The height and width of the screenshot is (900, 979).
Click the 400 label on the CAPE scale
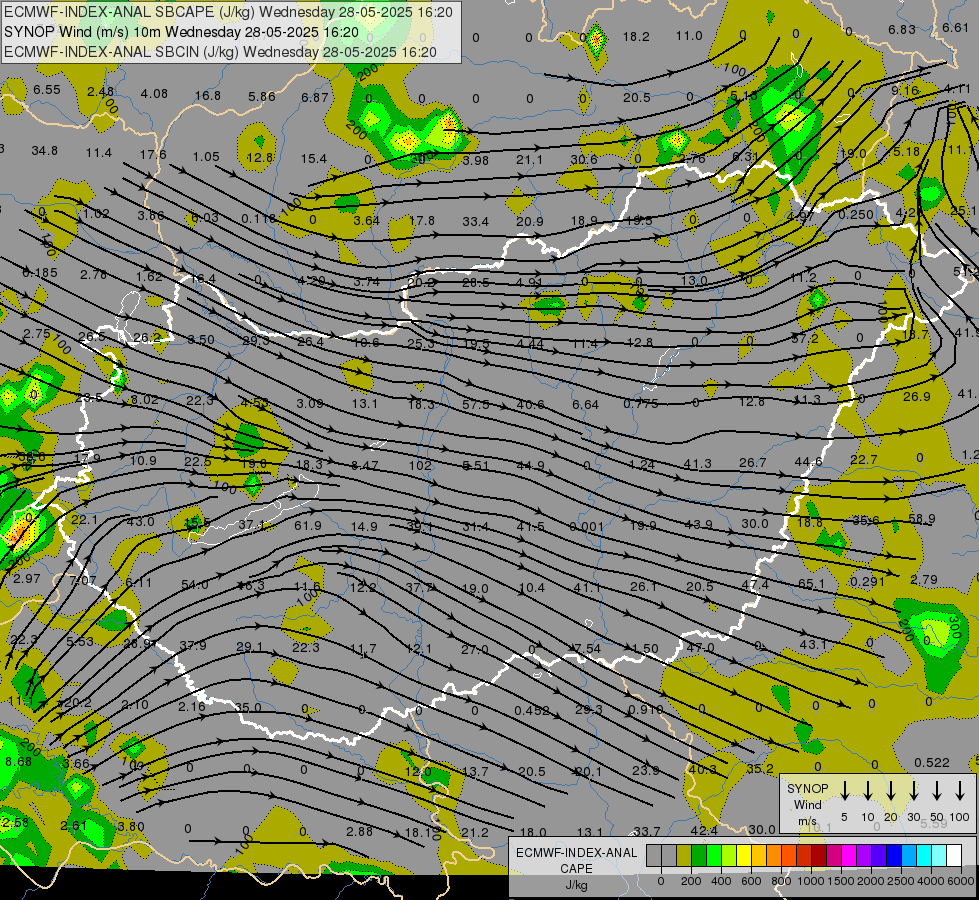point(721,881)
